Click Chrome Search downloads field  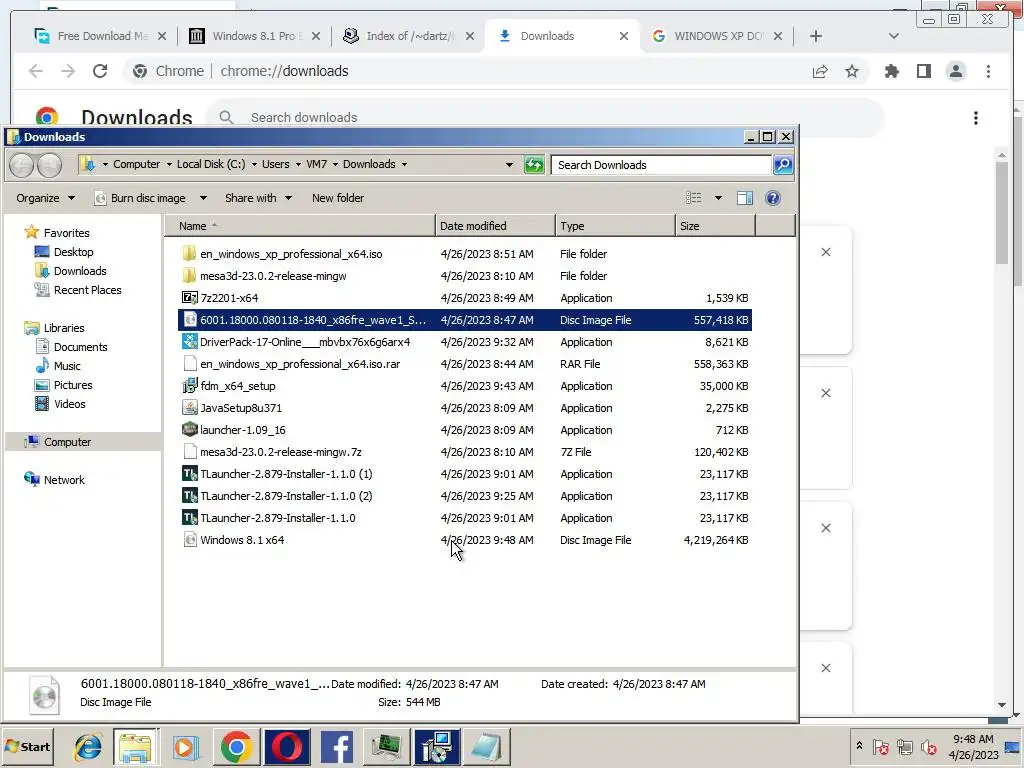(x=545, y=118)
